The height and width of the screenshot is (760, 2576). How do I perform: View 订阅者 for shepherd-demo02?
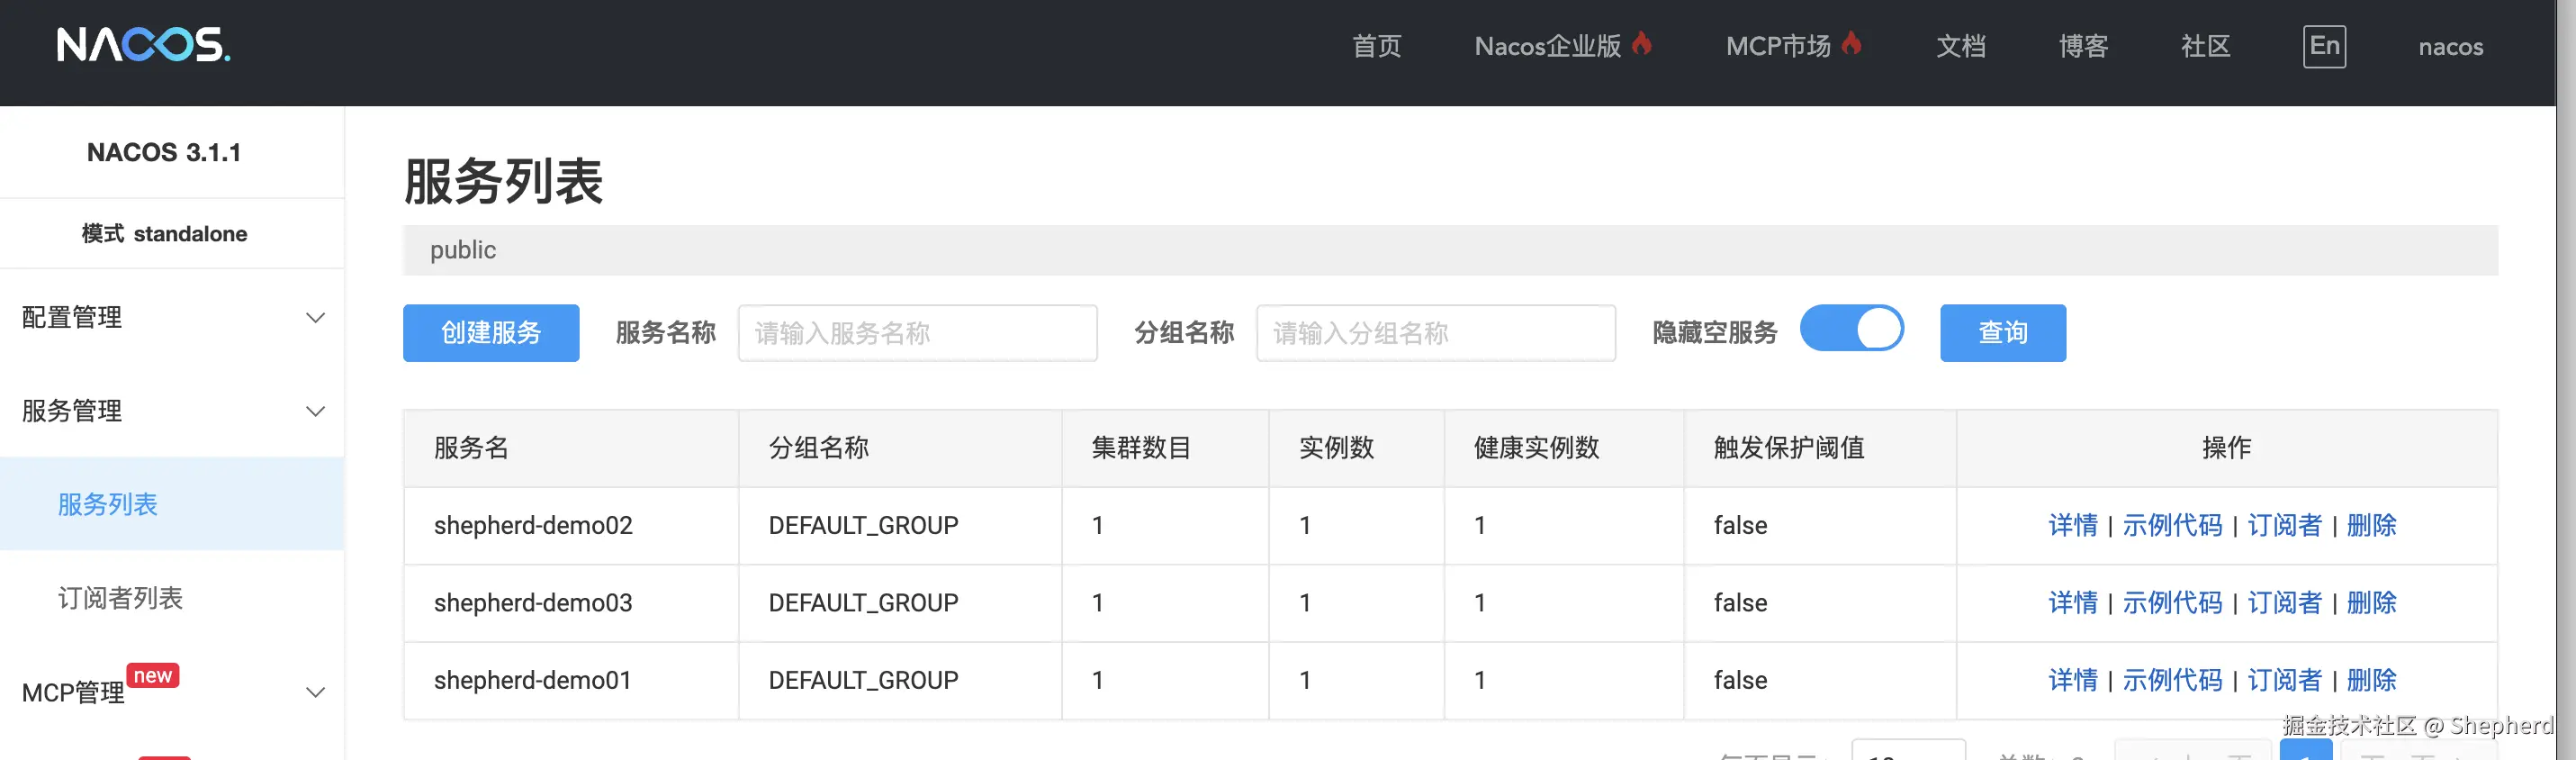(x=2284, y=526)
